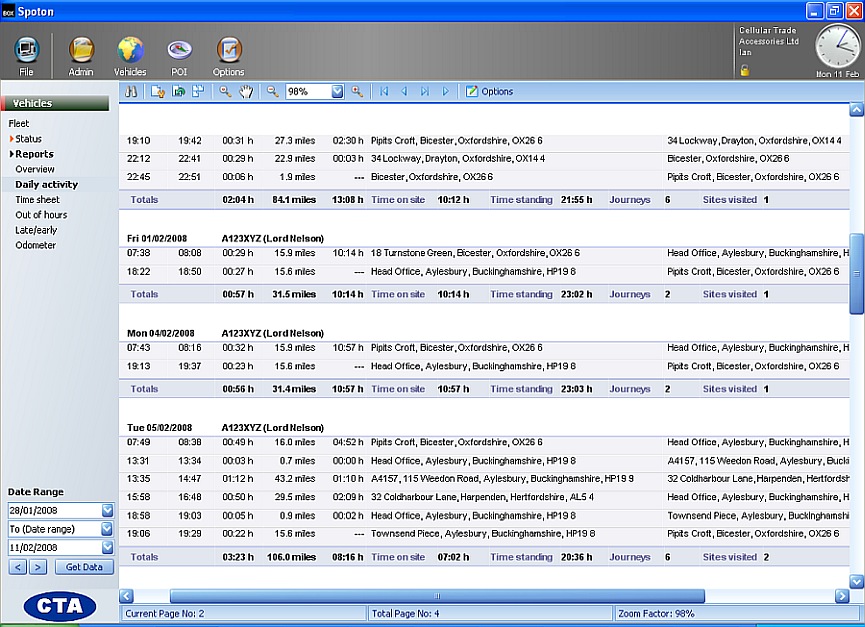Click the Get Data button

(x=84, y=567)
